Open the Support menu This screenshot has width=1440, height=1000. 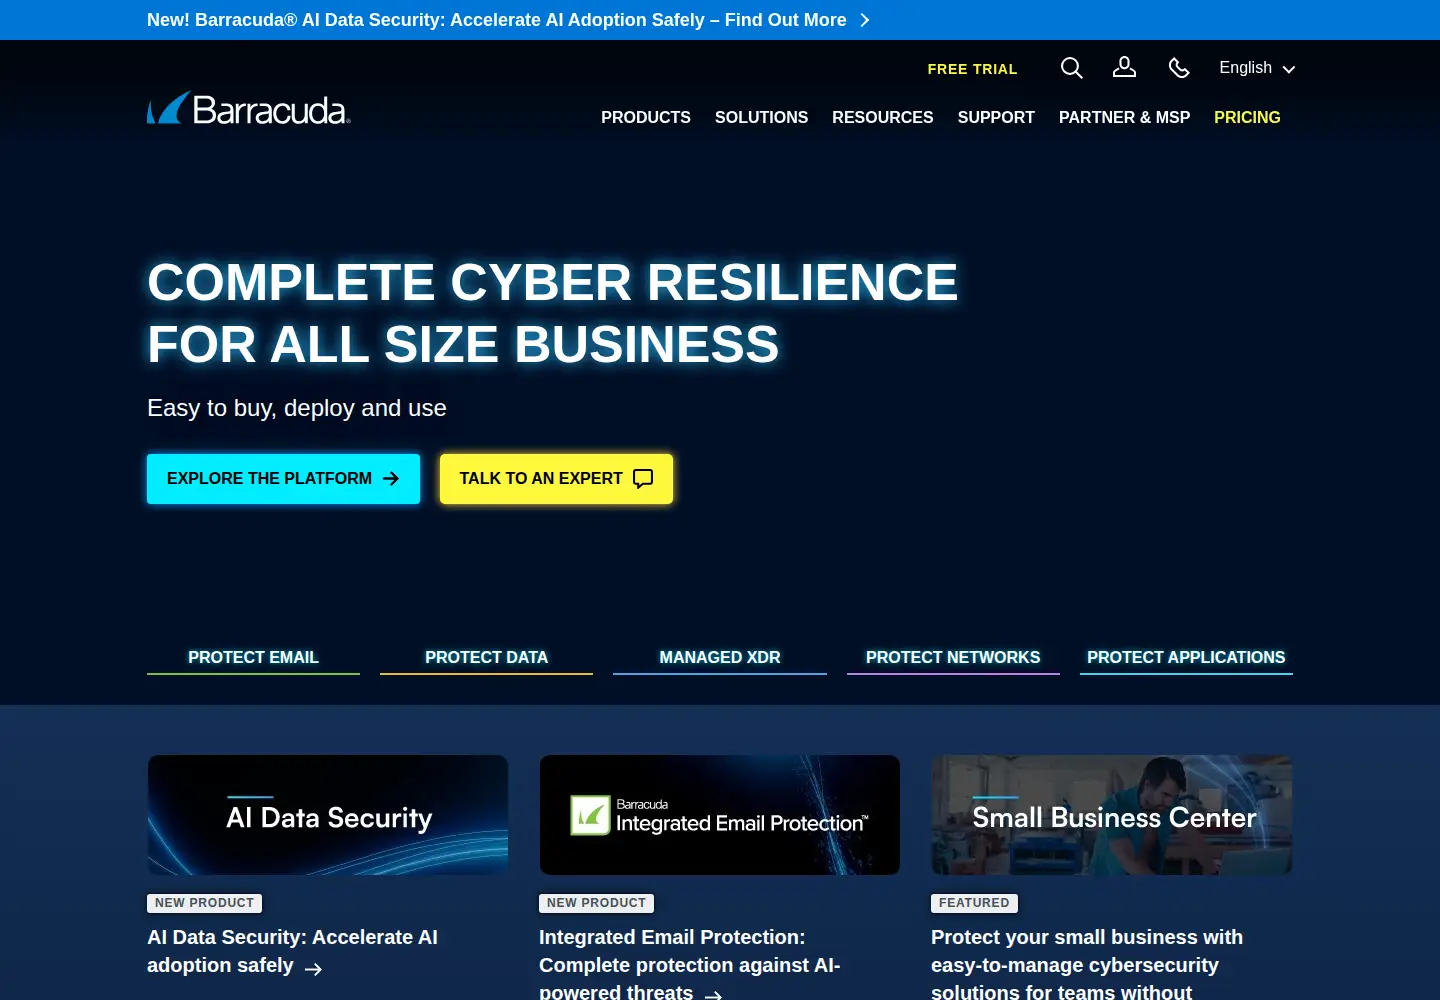coord(996,117)
